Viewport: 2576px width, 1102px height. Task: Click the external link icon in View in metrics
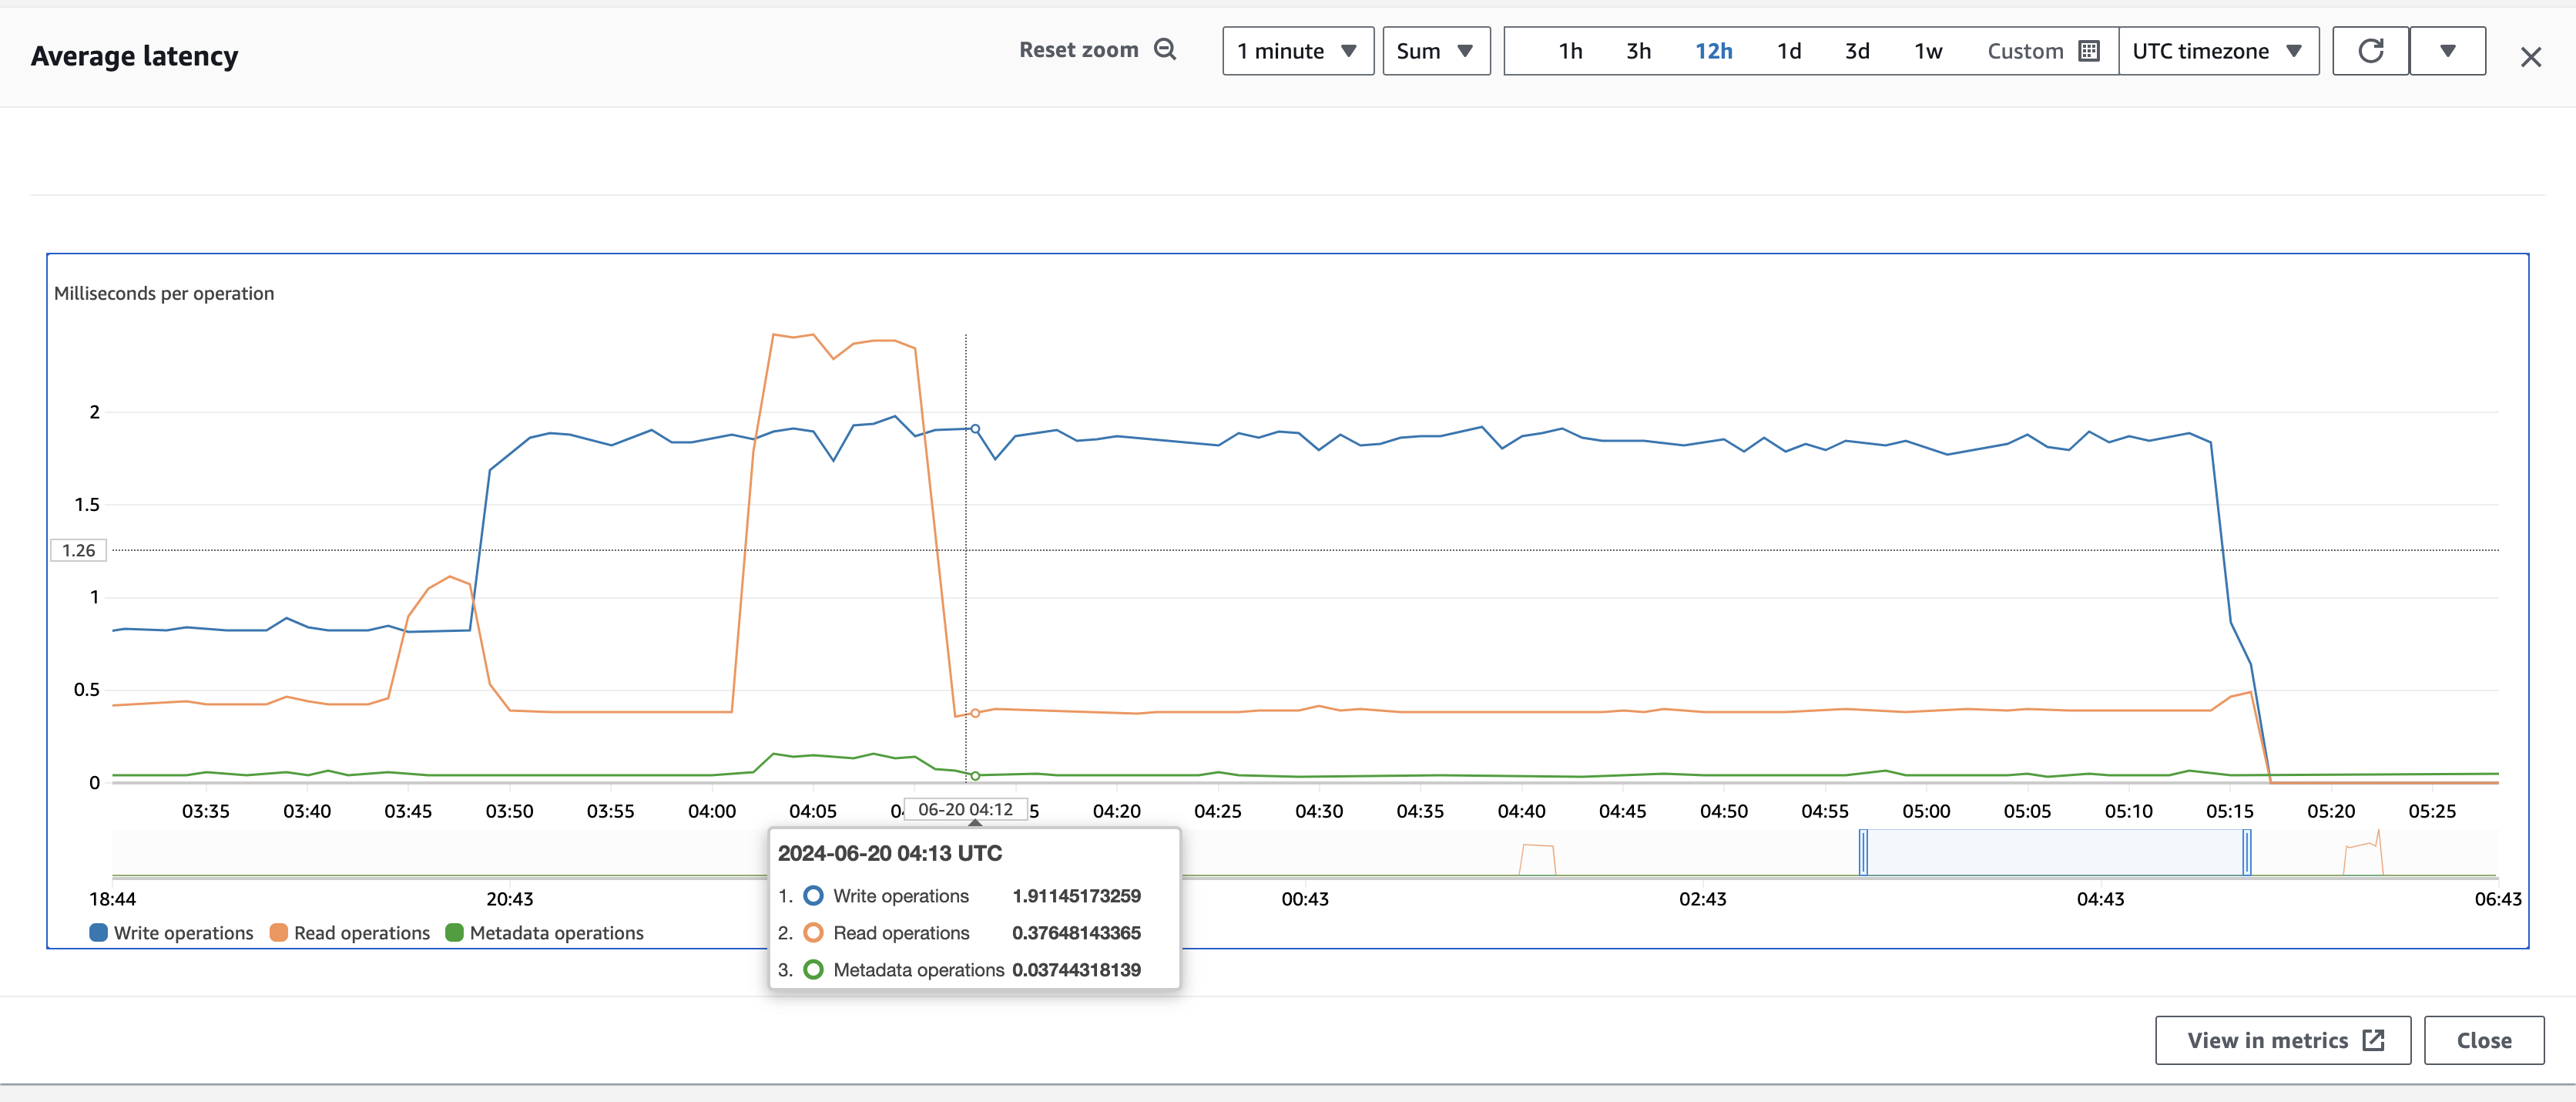[2374, 1040]
